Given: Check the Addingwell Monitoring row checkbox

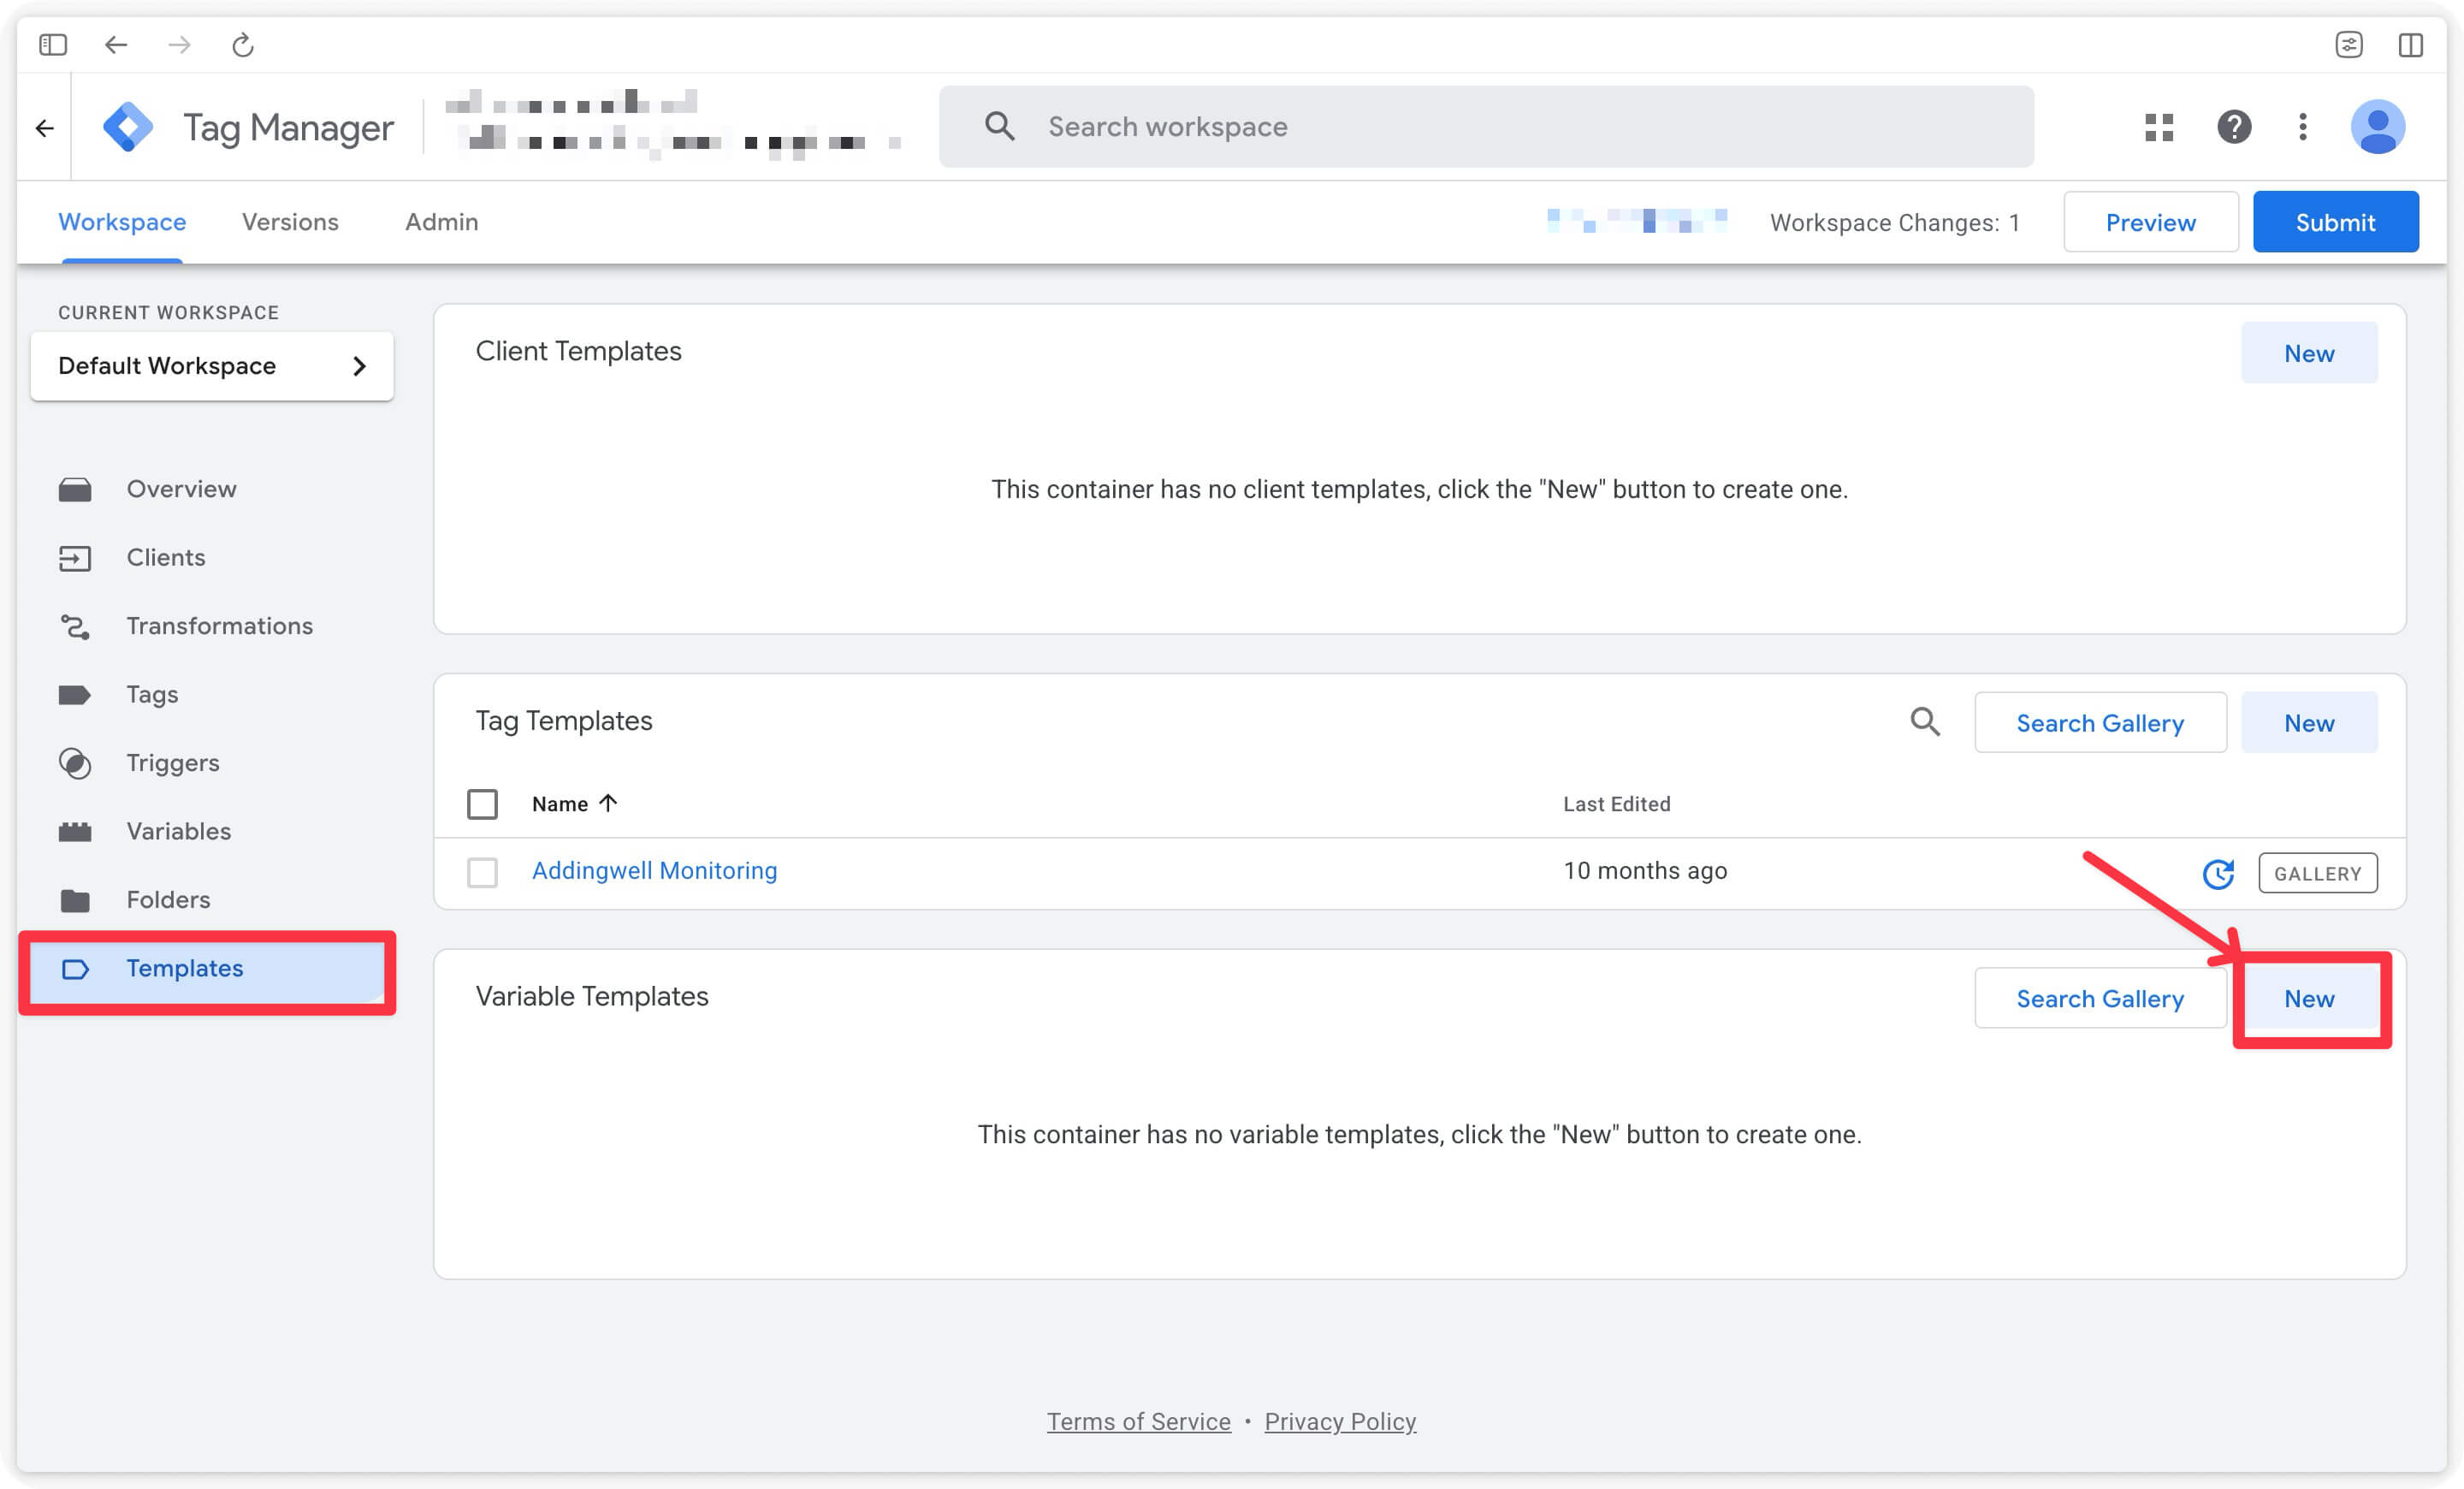Looking at the screenshot, I should pyautogui.click(x=482, y=872).
